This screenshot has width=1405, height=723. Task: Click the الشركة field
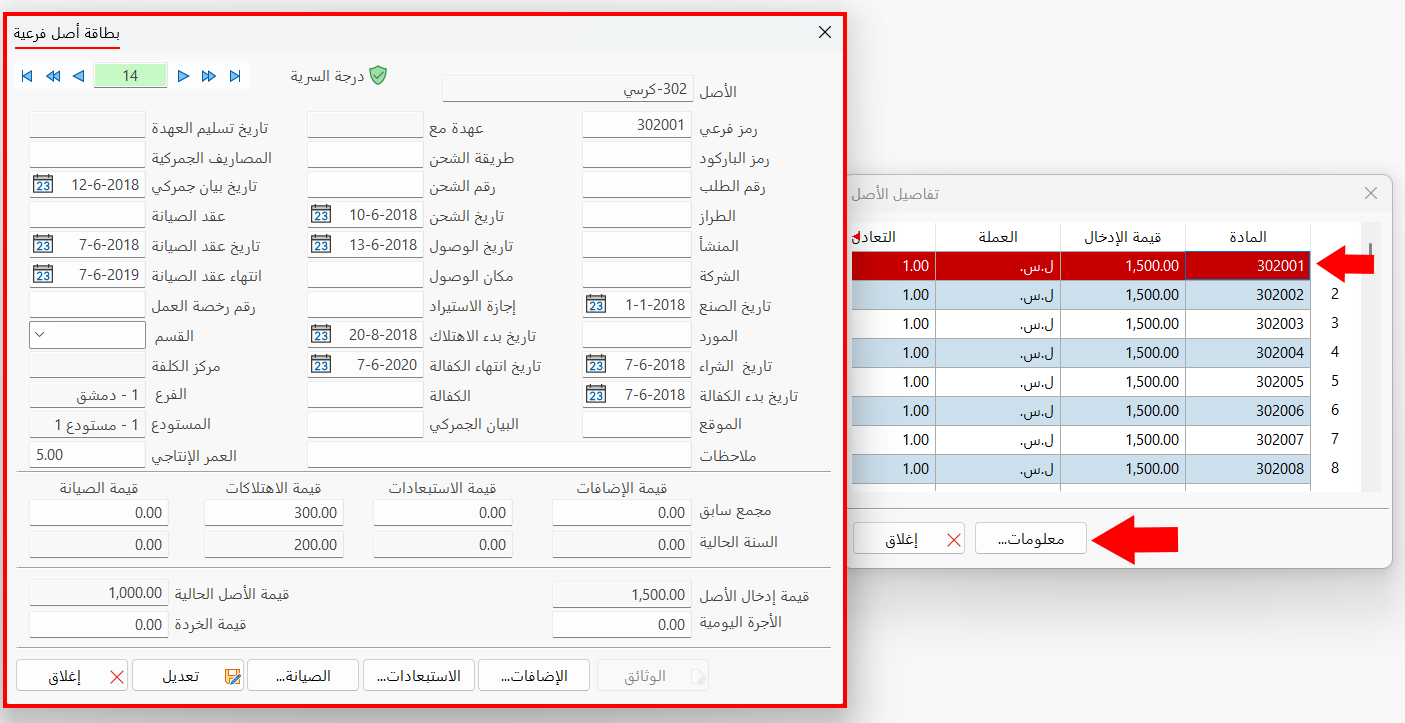tap(637, 275)
